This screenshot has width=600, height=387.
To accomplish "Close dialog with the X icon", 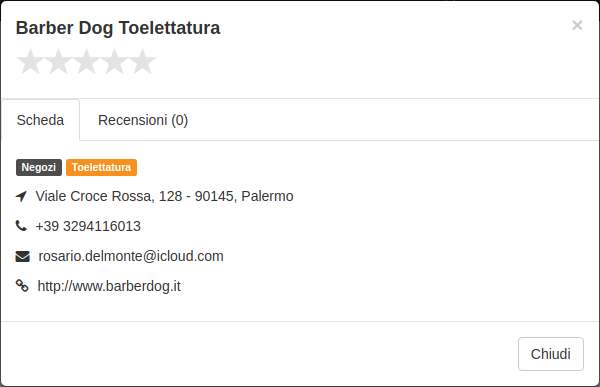I will click(x=577, y=25).
